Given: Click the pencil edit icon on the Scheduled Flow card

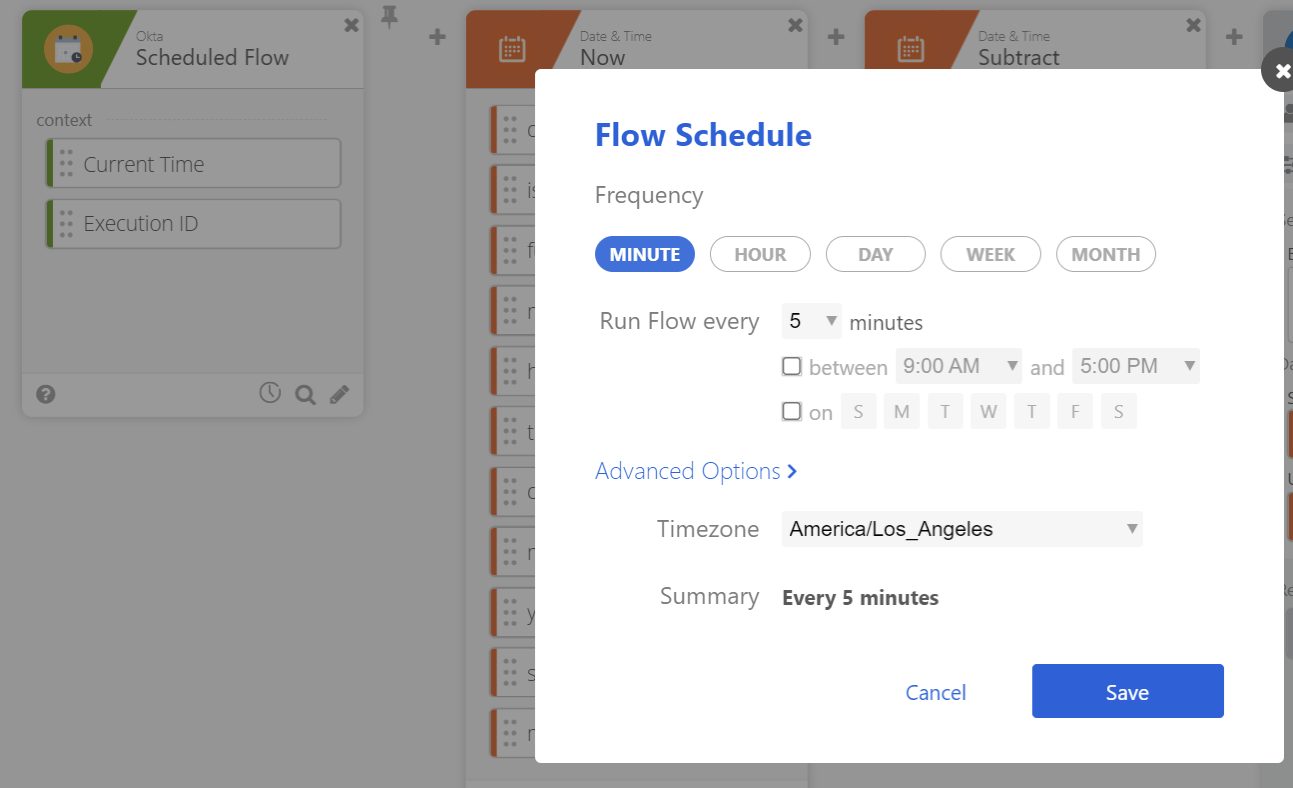Looking at the screenshot, I should (x=340, y=394).
